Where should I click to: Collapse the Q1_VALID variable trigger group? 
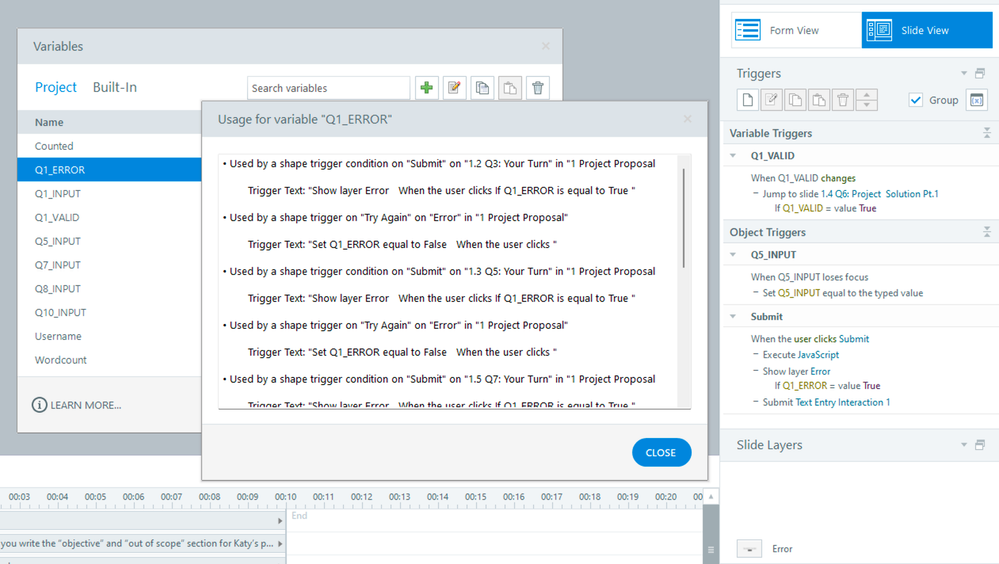click(x=733, y=155)
